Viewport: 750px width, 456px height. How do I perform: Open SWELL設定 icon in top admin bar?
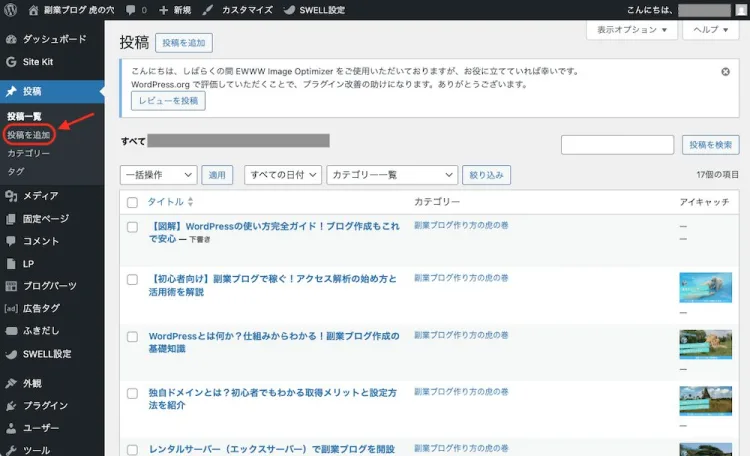coord(289,10)
